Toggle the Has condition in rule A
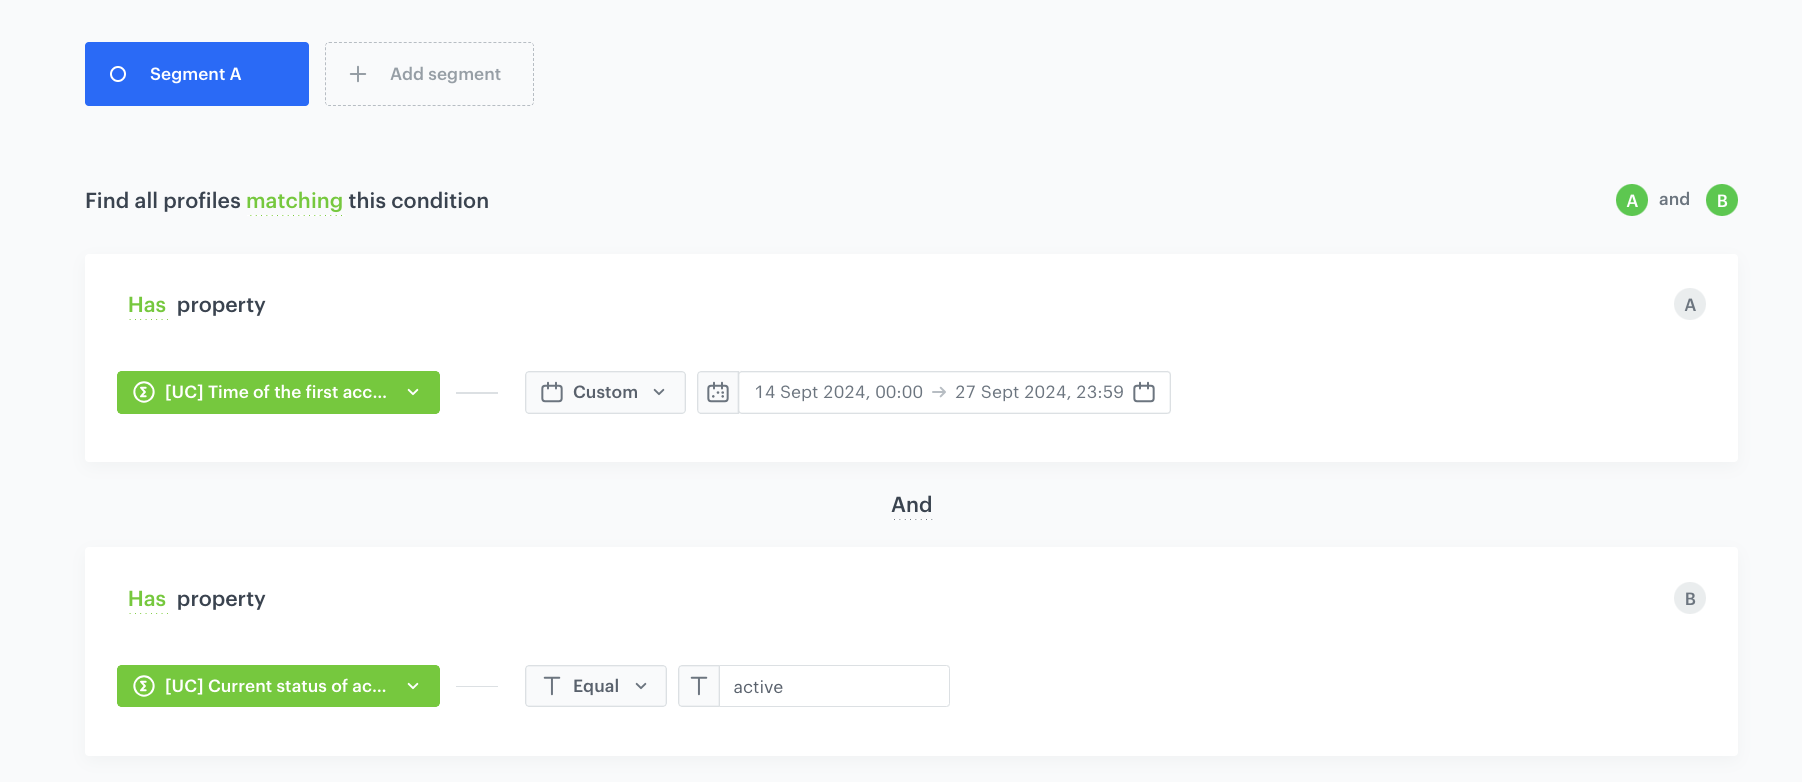 coord(146,304)
